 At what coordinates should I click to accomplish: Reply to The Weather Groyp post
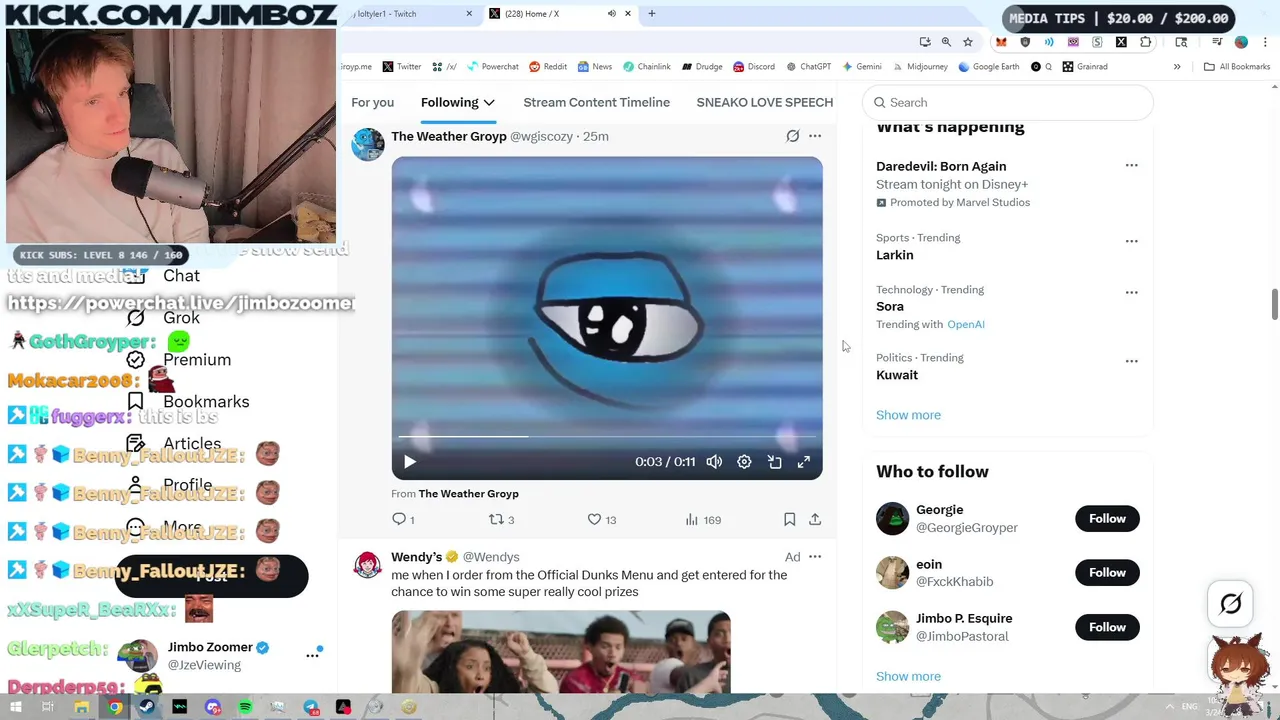tap(403, 519)
